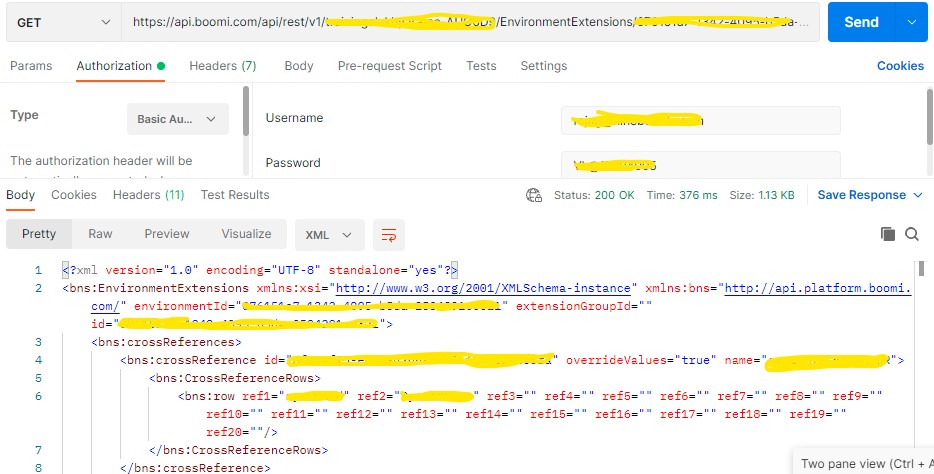Open the XML response format dropdown
Image resolution: width=934 pixels, height=474 pixels.
(x=329, y=235)
